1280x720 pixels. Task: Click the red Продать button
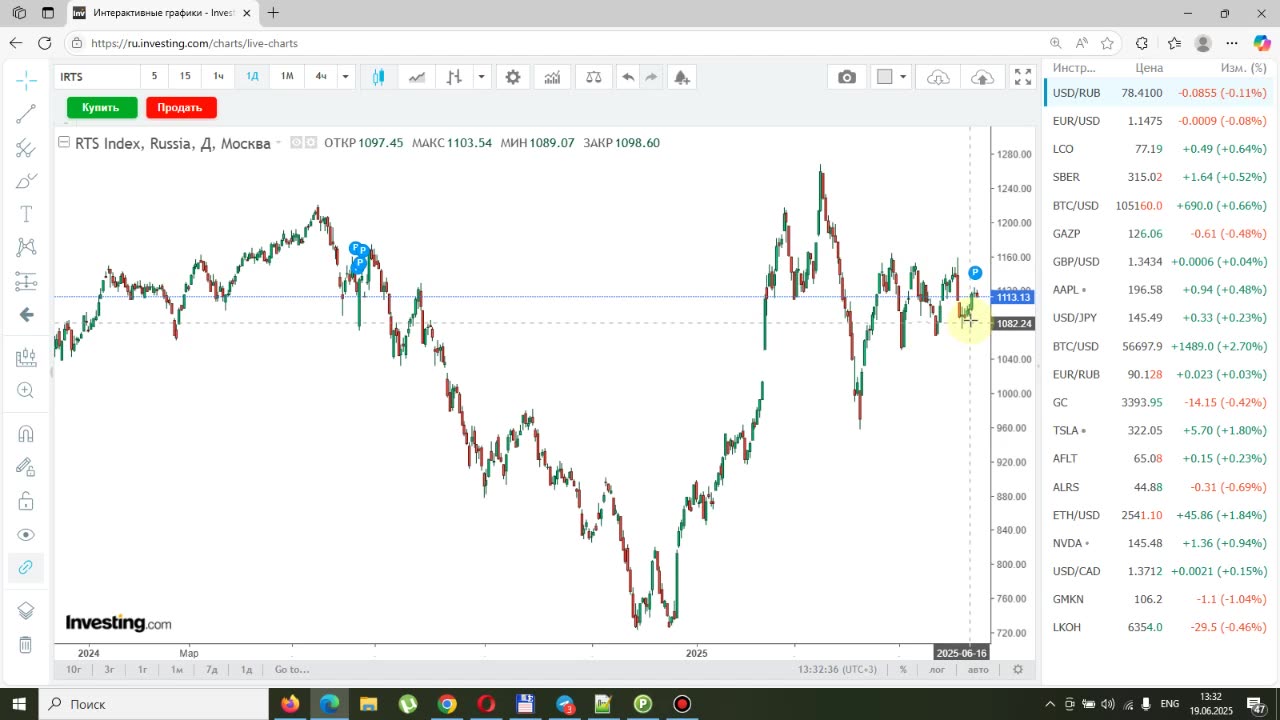click(180, 107)
